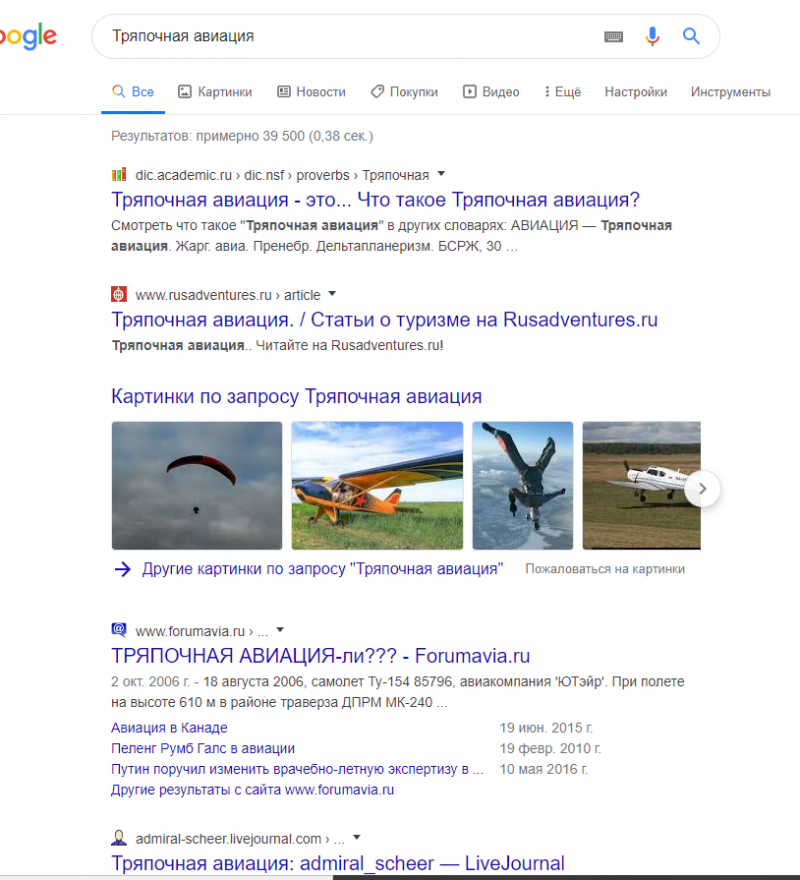The width and height of the screenshot is (800, 880).
Task: Open the Ещё menu
Action: 562,92
